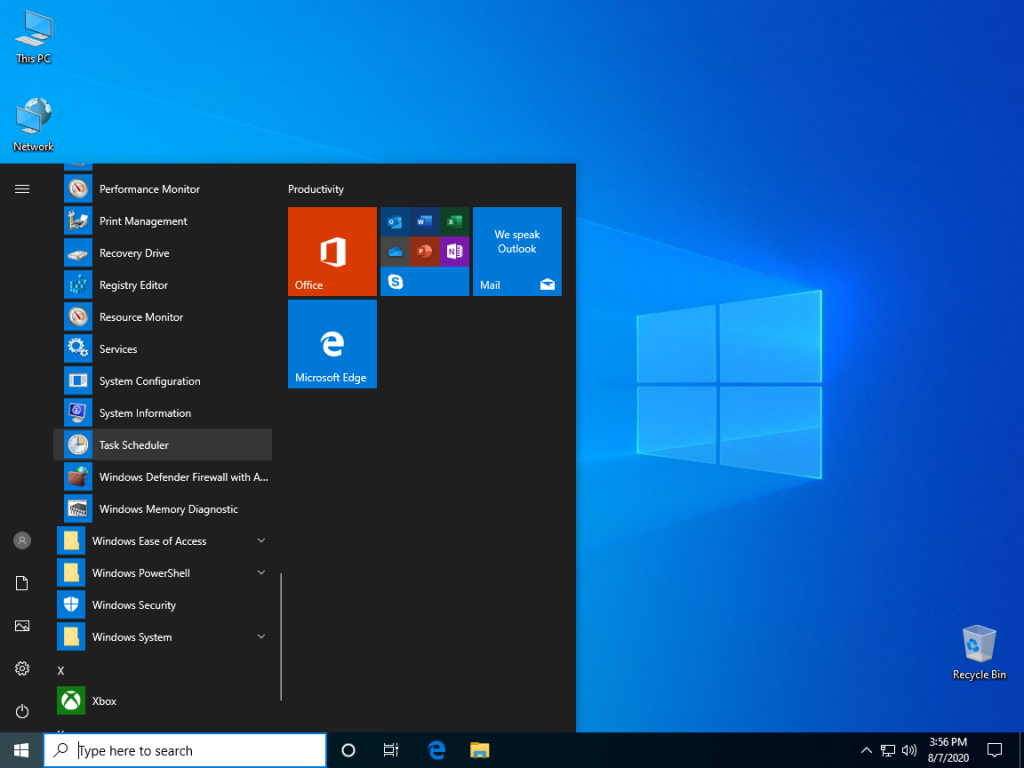Open the Office tile
This screenshot has width=1024, height=768.
click(332, 251)
